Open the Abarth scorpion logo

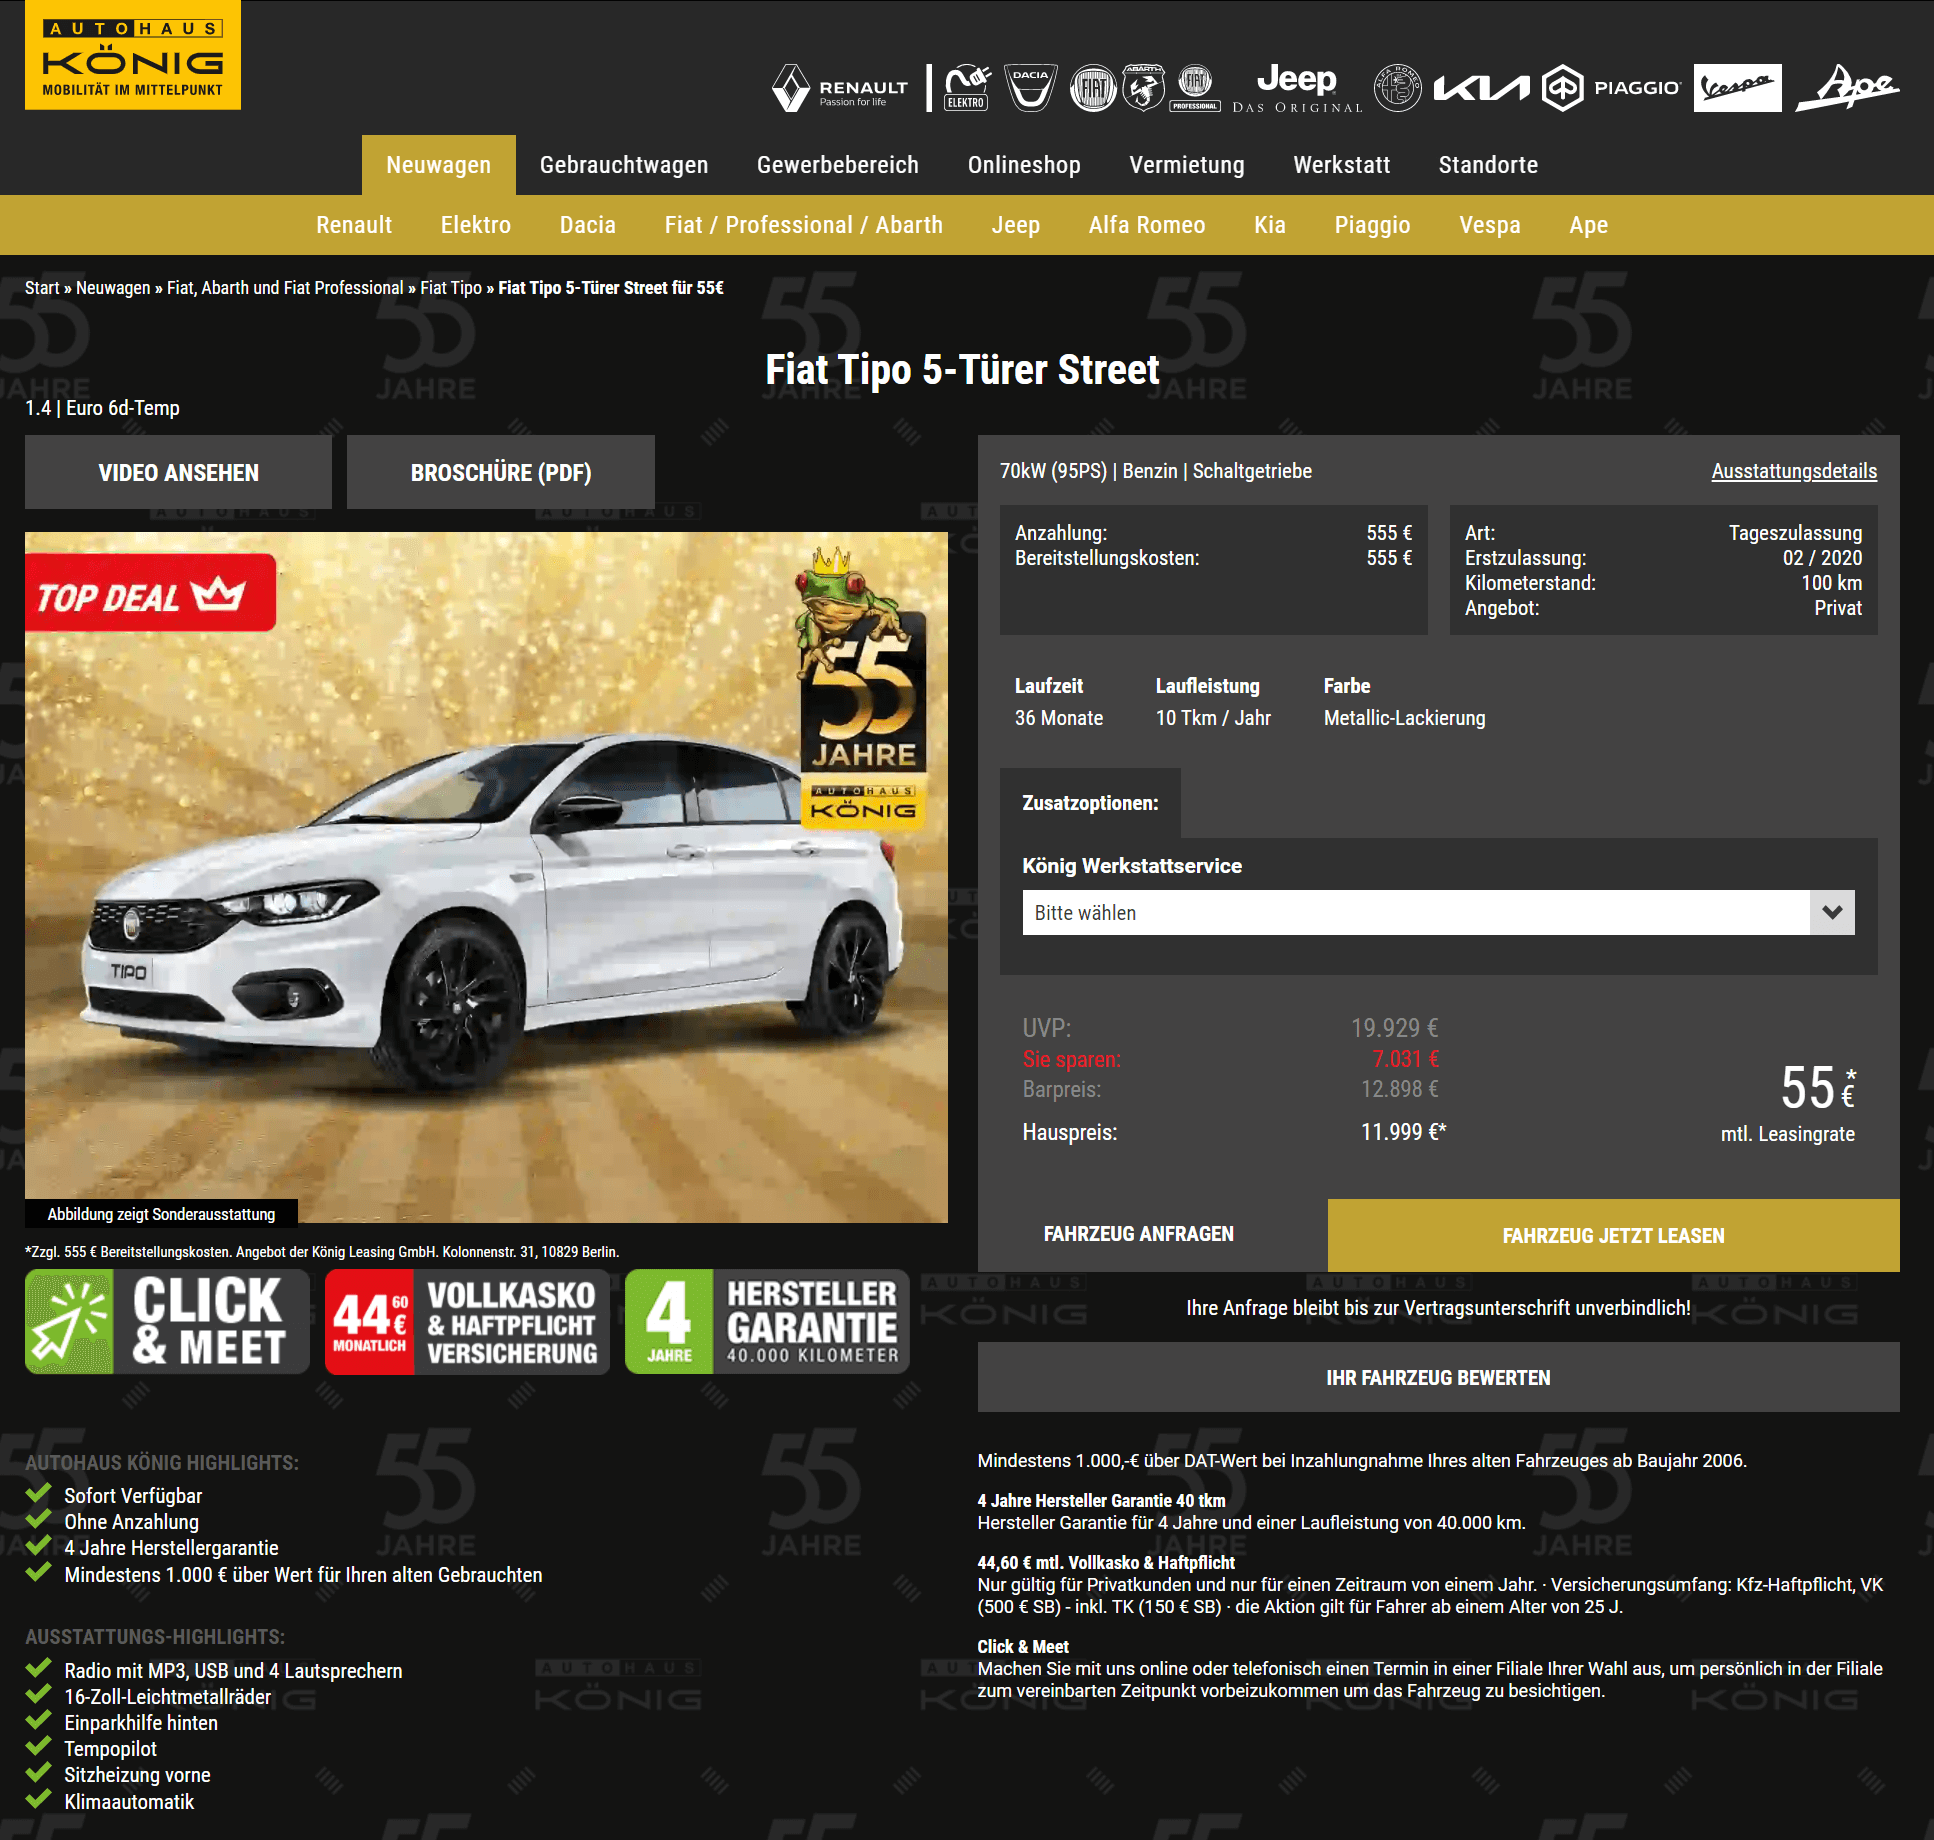pyautogui.click(x=1143, y=88)
